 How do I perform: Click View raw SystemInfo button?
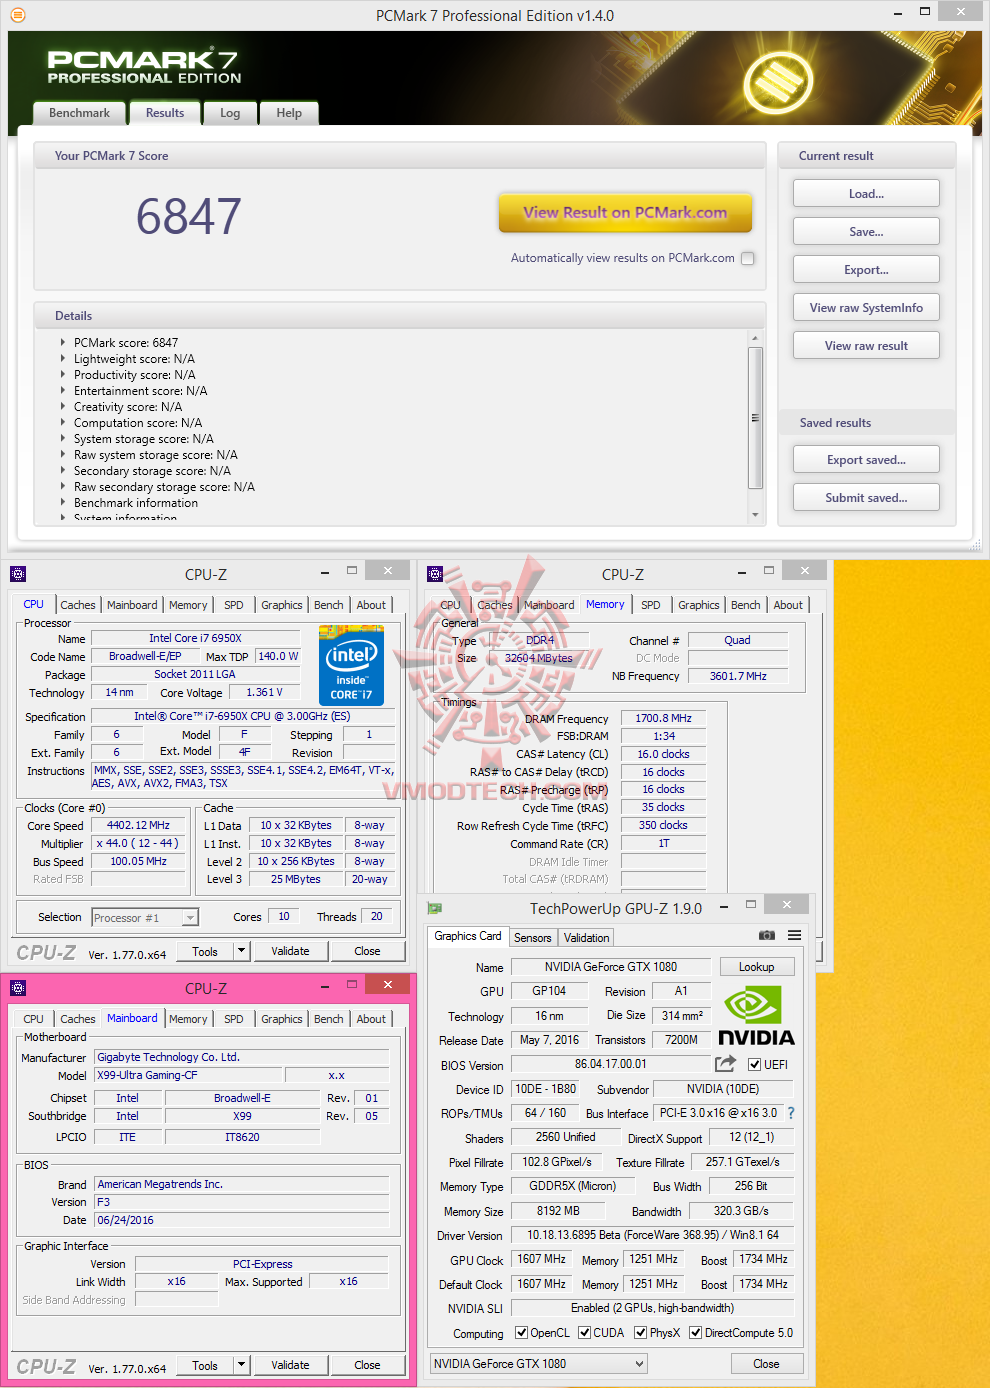[x=866, y=308]
